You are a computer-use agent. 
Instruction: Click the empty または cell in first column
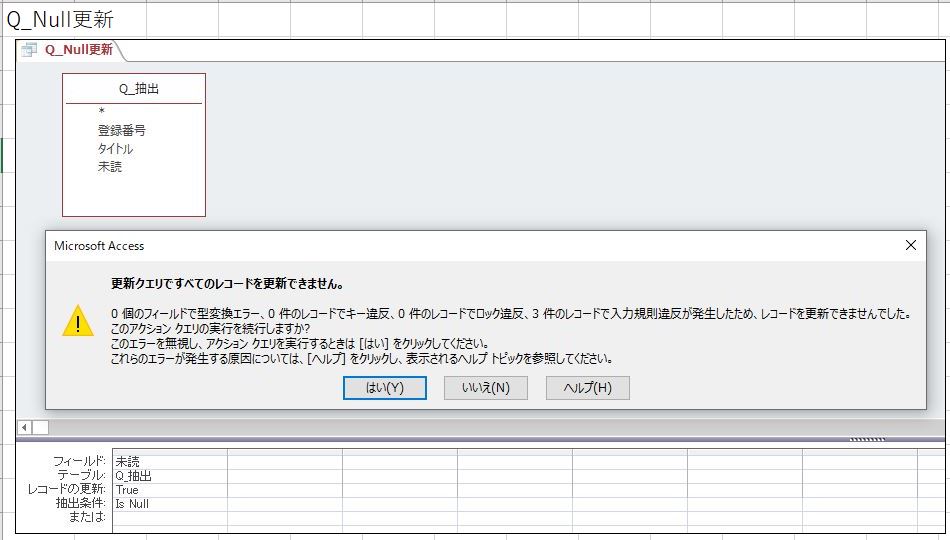(169, 518)
